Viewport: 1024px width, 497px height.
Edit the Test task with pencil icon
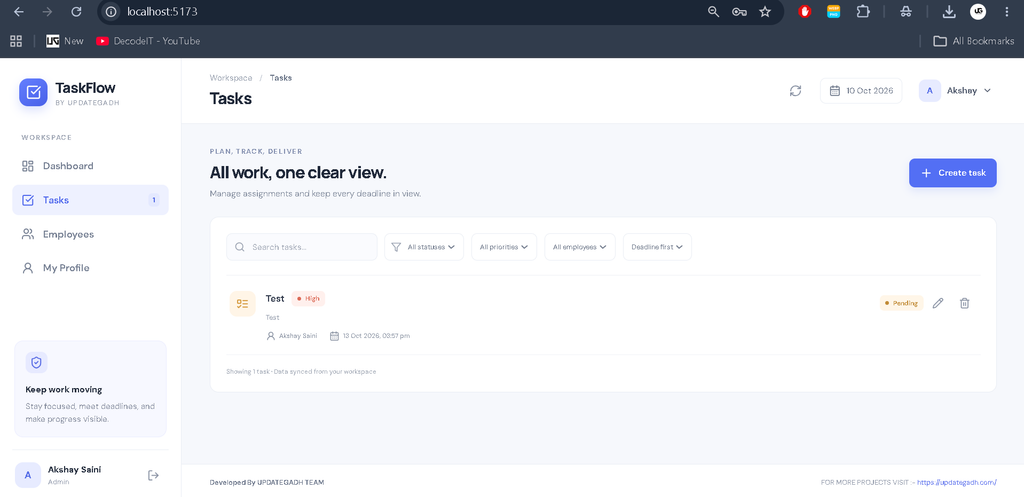pos(938,303)
